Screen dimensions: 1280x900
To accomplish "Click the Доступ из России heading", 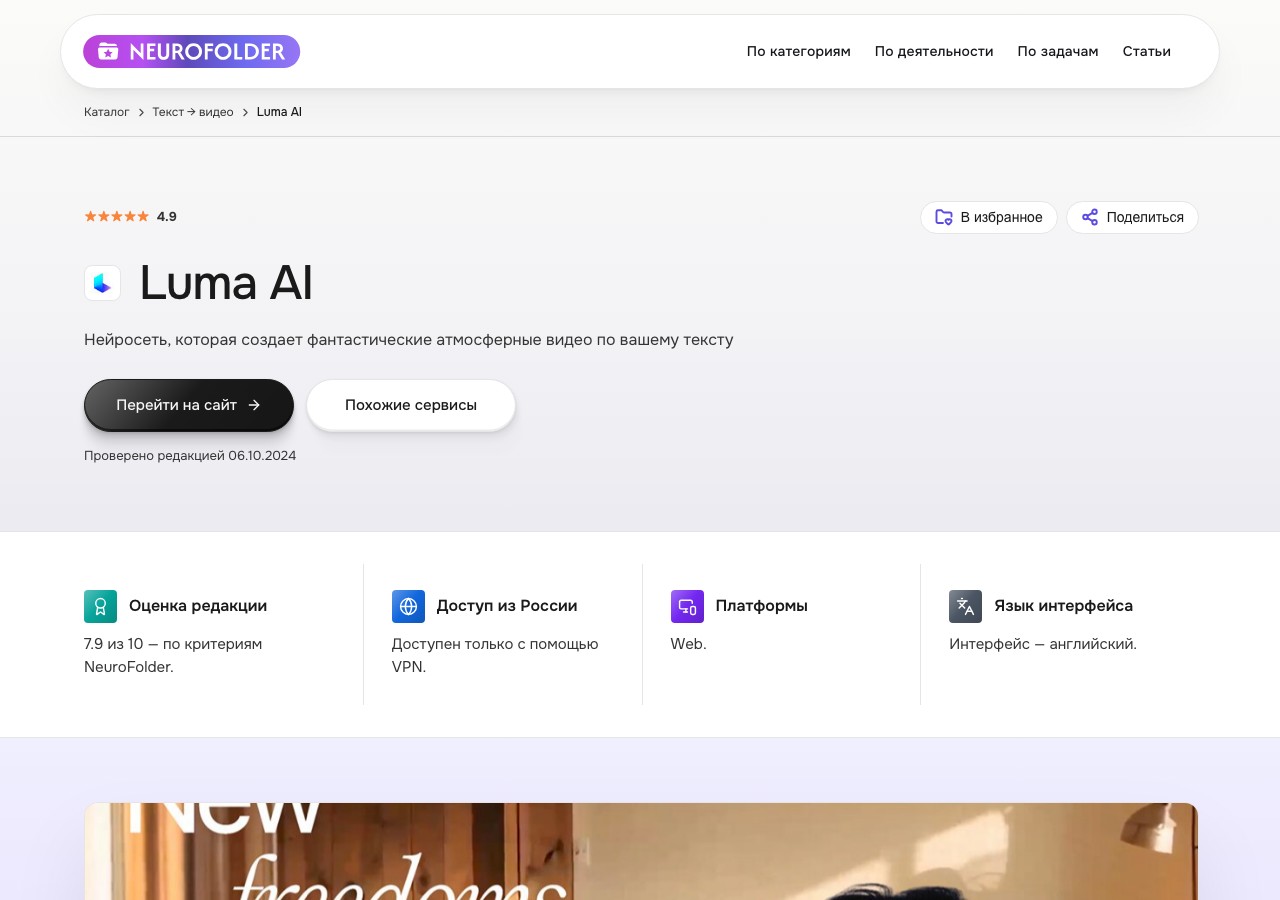I will (507, 605).
